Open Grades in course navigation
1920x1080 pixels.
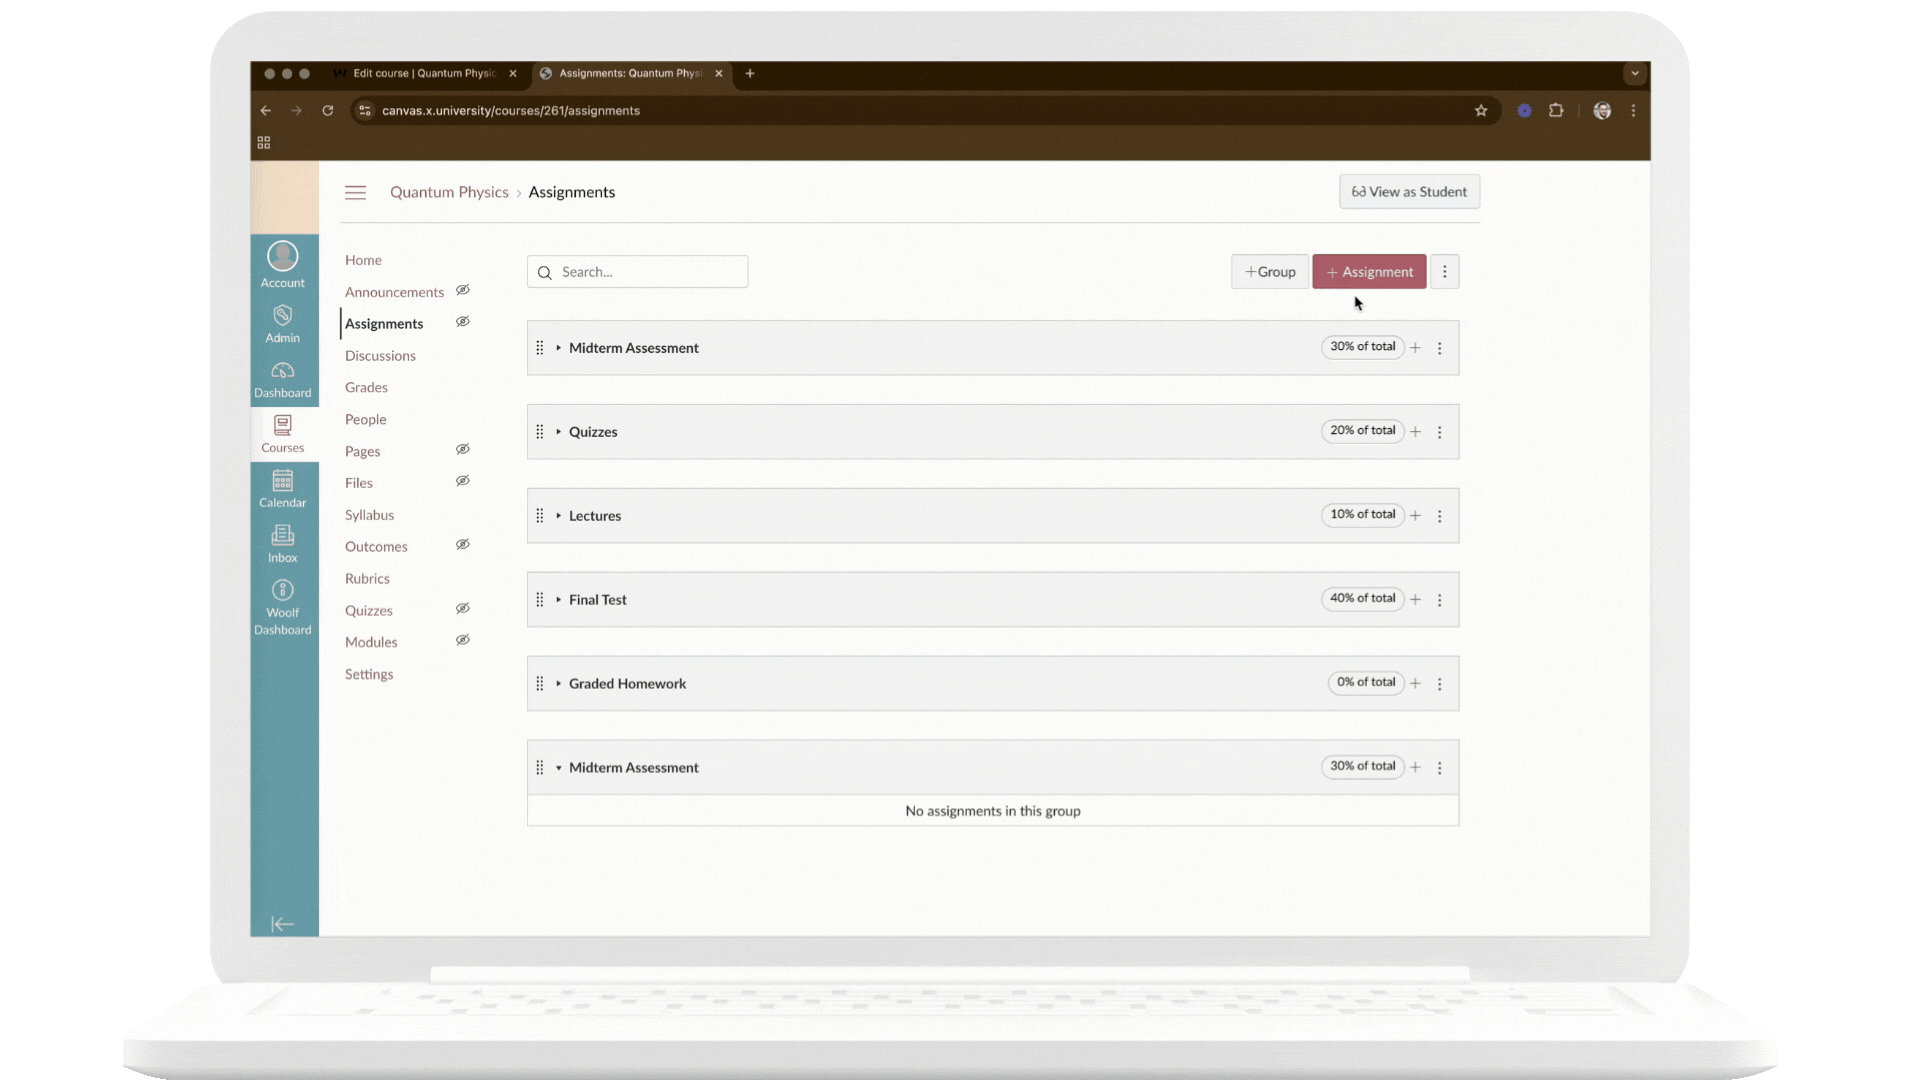pos(366,387)
